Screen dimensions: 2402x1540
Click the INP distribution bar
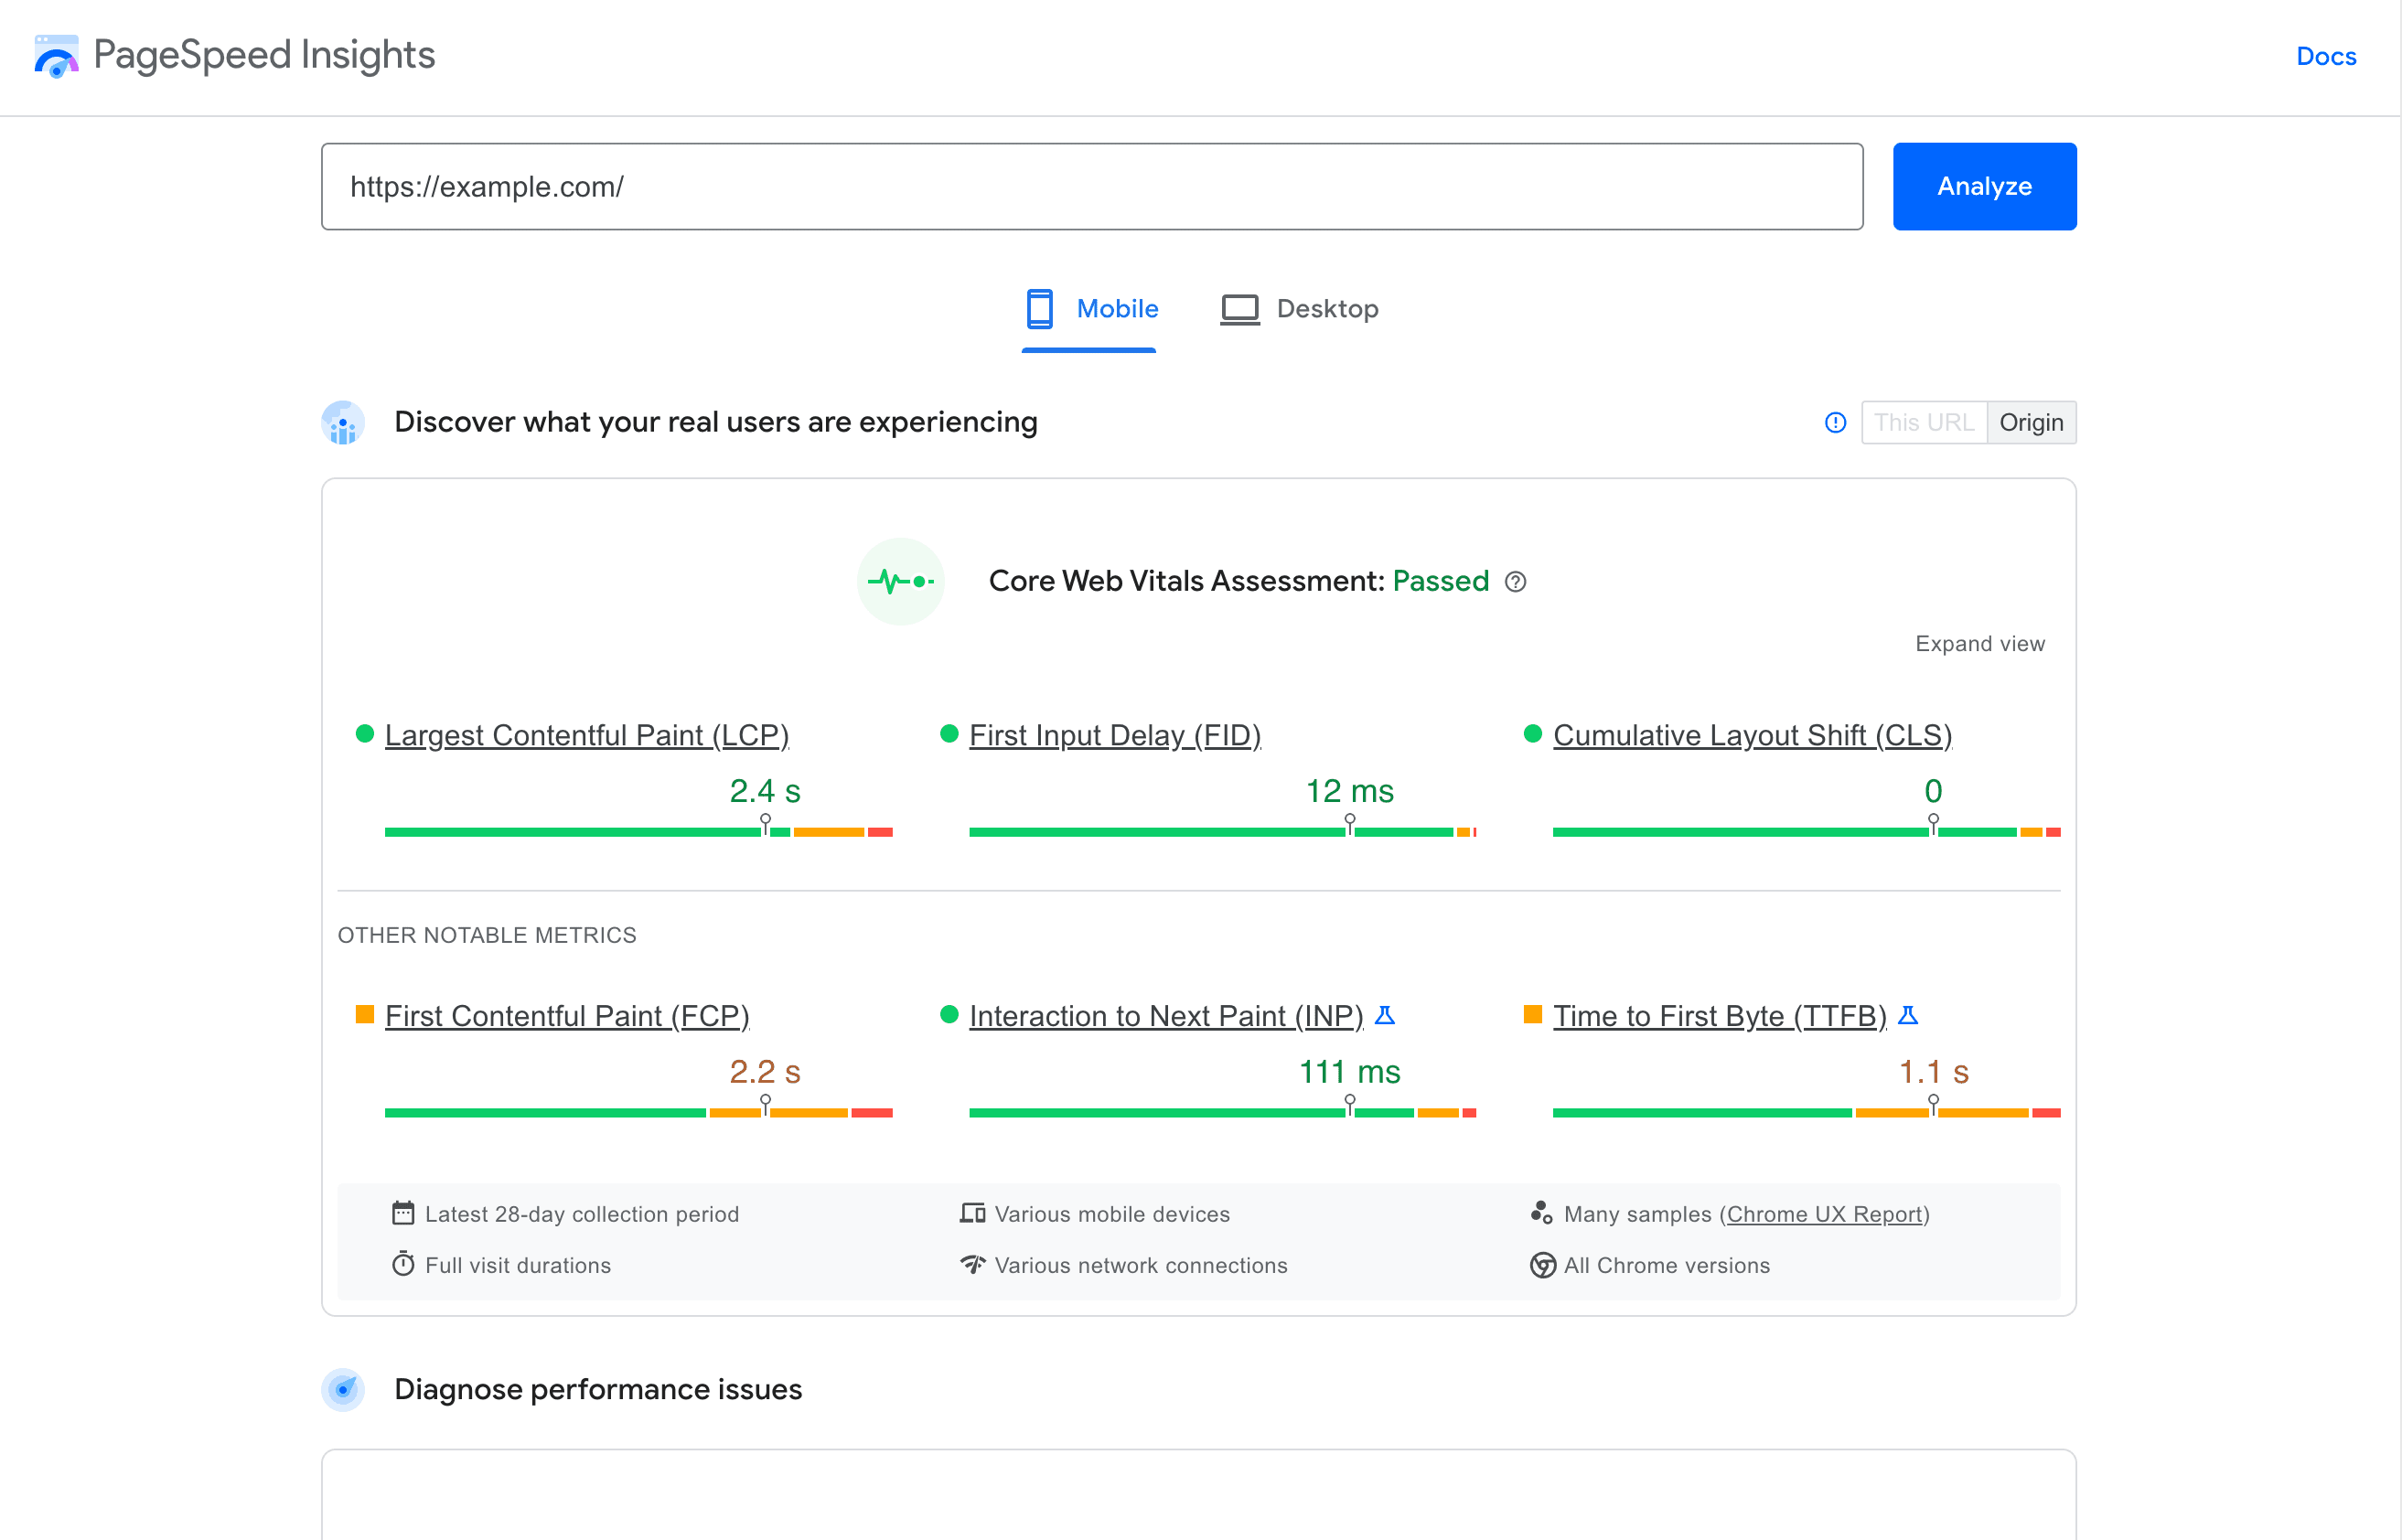1222,1112
